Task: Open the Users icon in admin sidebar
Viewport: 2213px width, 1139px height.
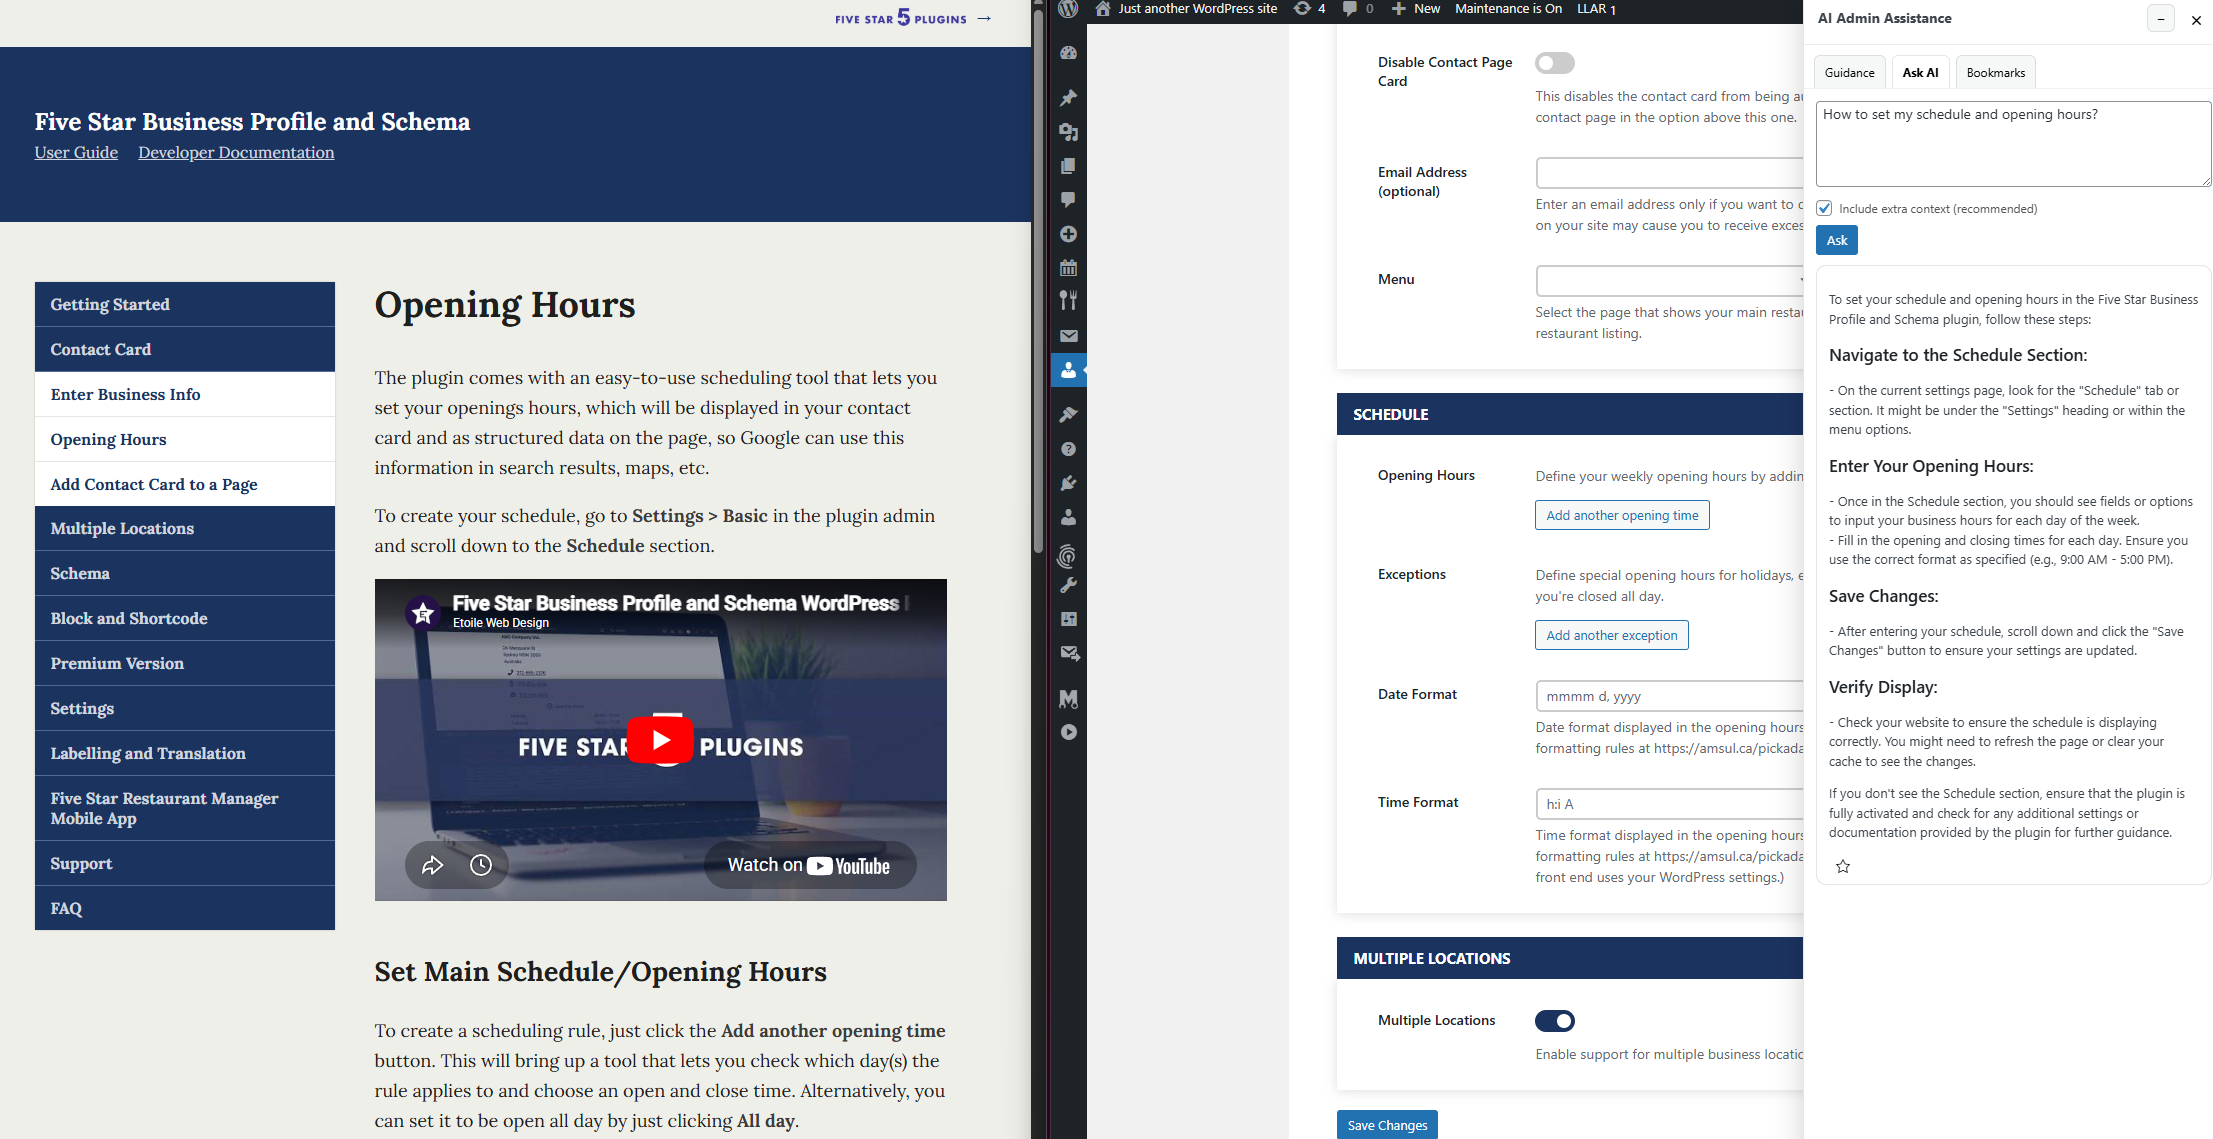Action: [x=1068, y=517]
